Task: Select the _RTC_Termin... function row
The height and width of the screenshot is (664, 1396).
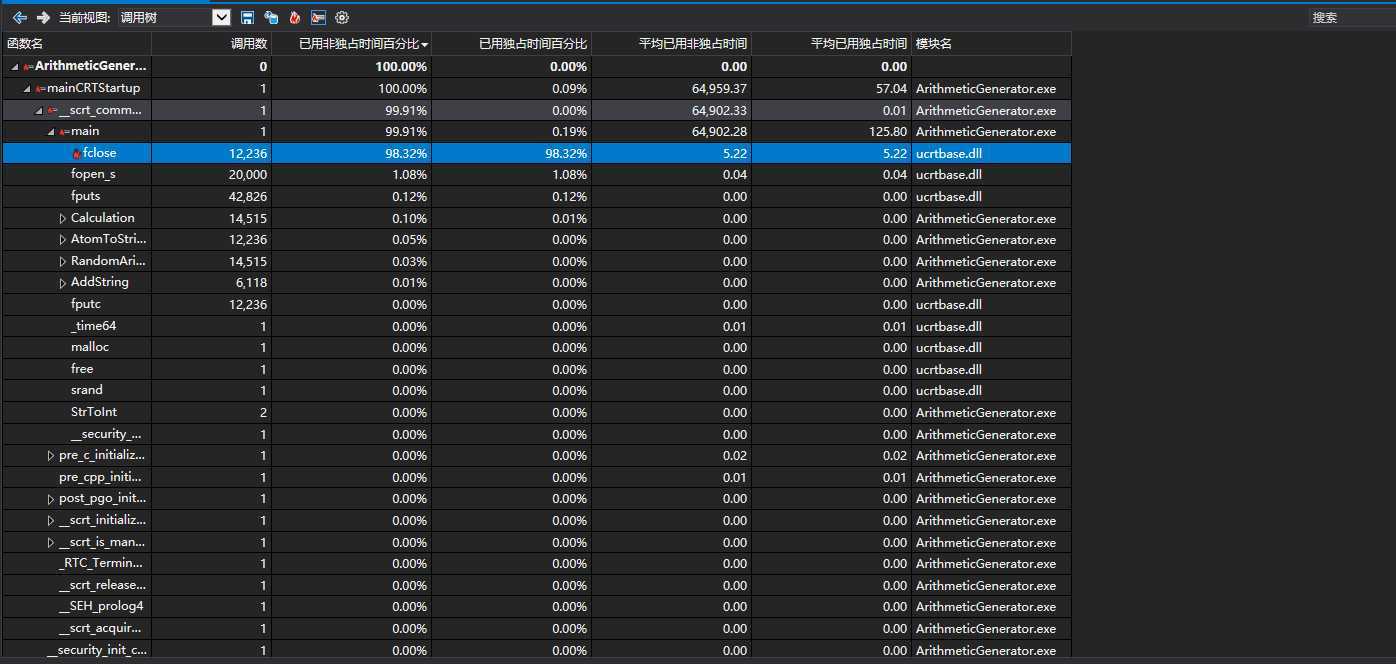Action: (x=536, y=563)
